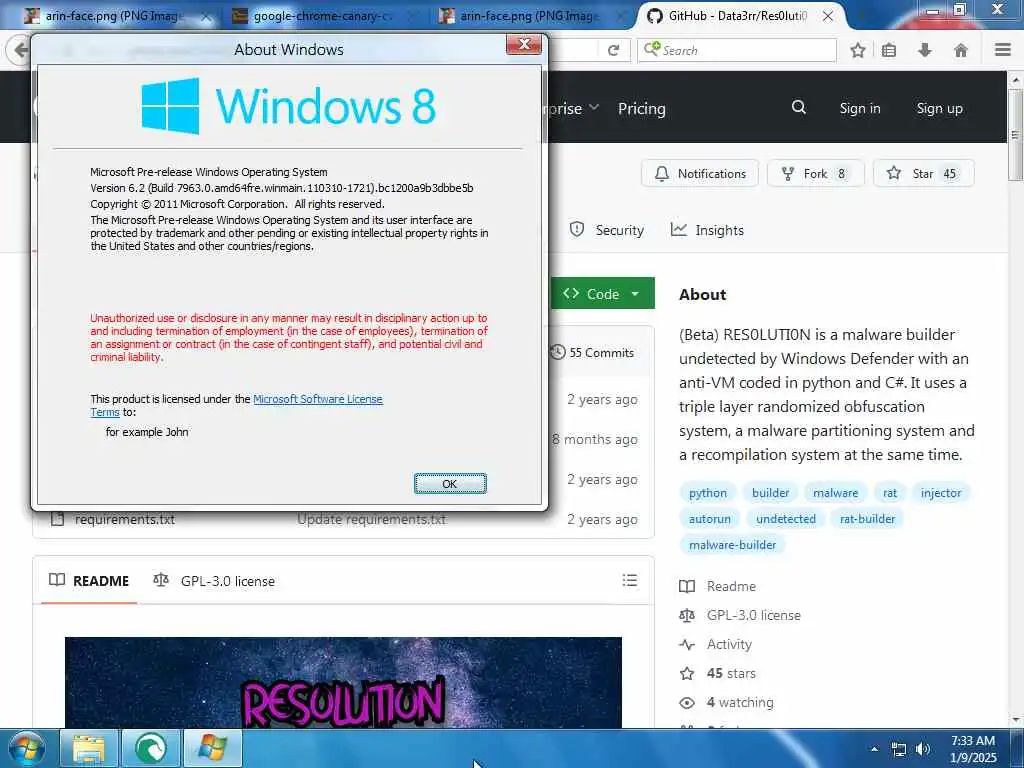Show hidden tray icons arrow

pyautogui.click(x=875, y=749)
